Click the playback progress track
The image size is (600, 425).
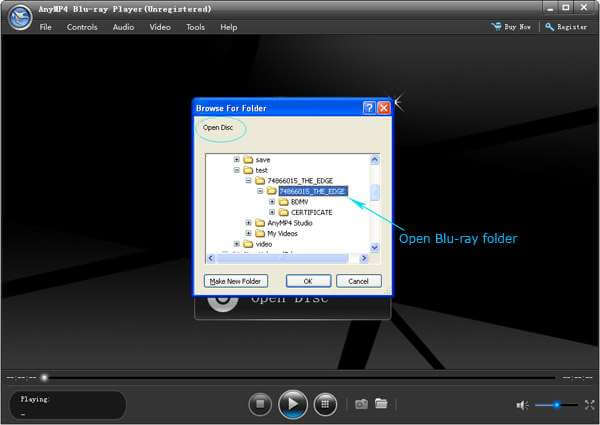[300, 378]
